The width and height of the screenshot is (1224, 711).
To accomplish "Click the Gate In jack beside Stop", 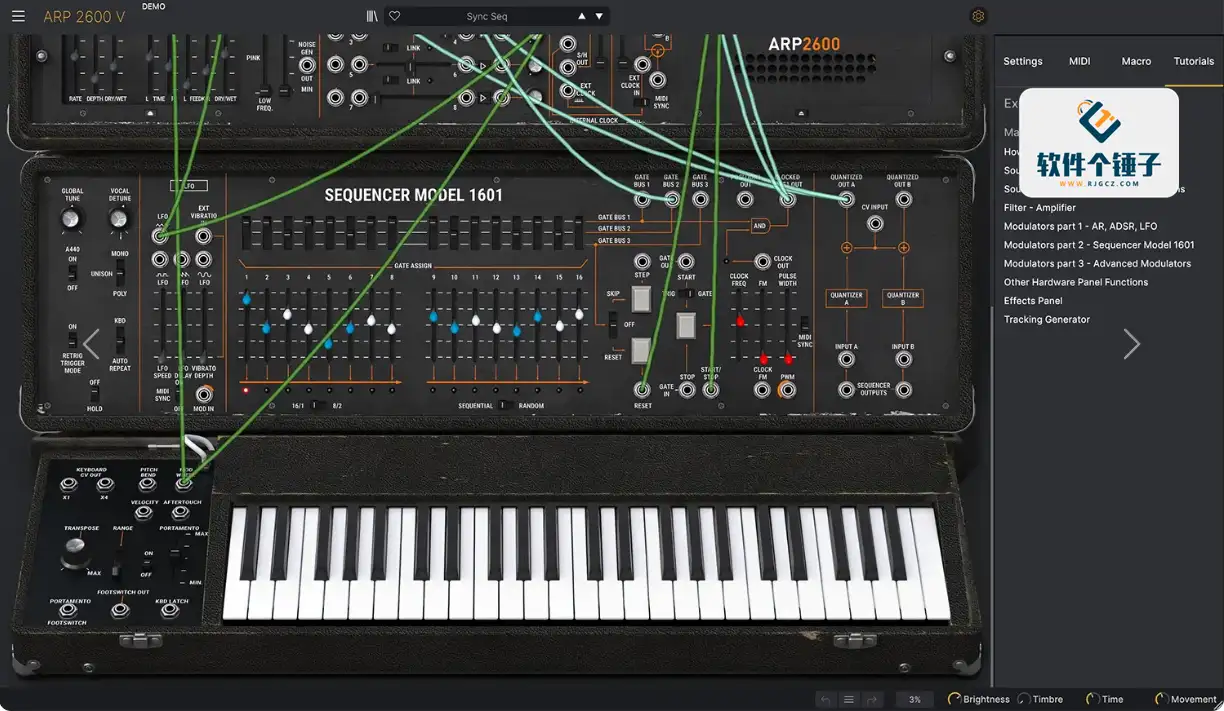I will pos(687,390).
